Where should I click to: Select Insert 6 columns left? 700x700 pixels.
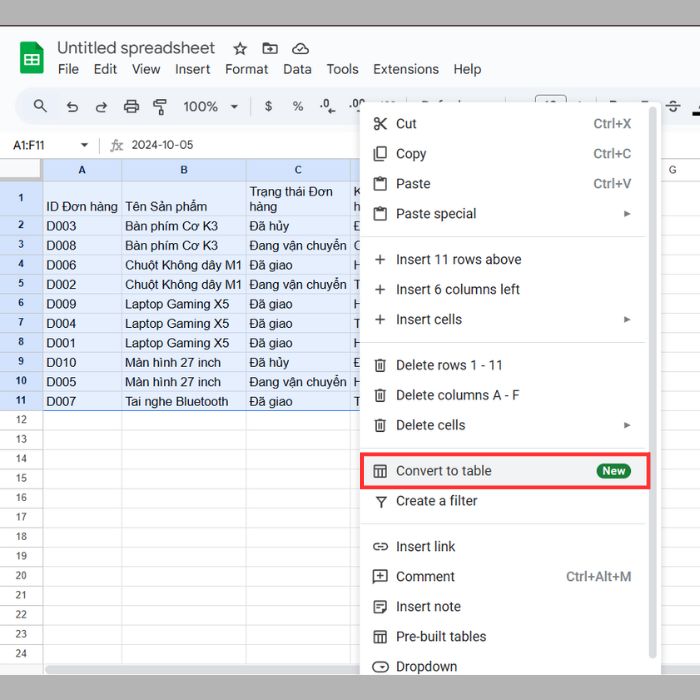(x=504, y=289)
